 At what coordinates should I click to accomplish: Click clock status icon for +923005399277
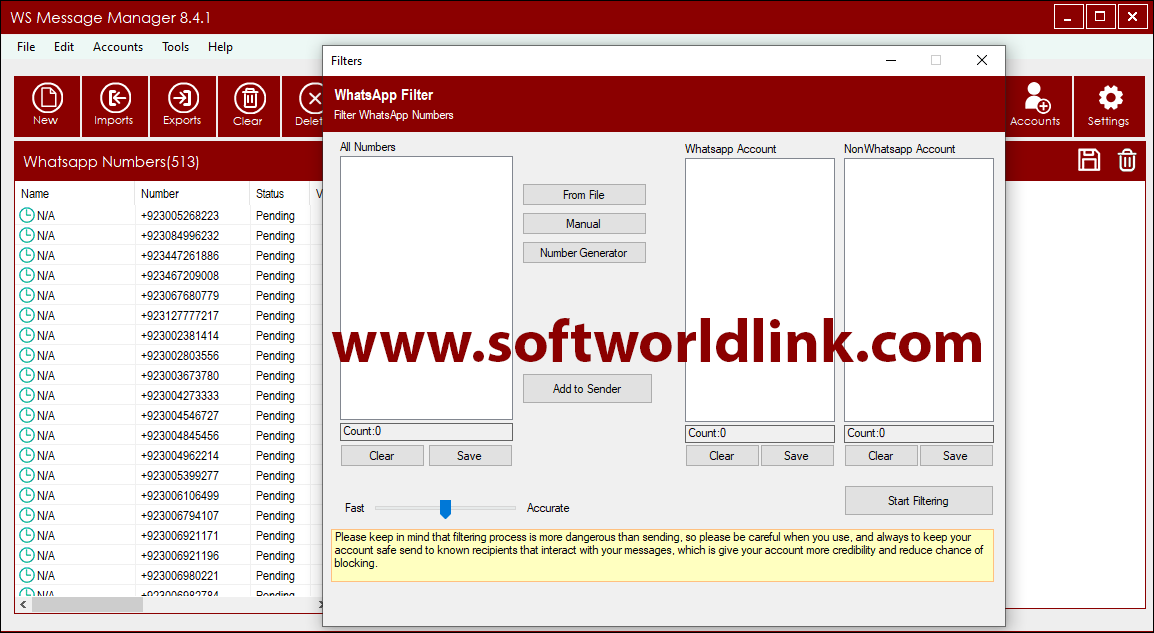tap(26, 475)
